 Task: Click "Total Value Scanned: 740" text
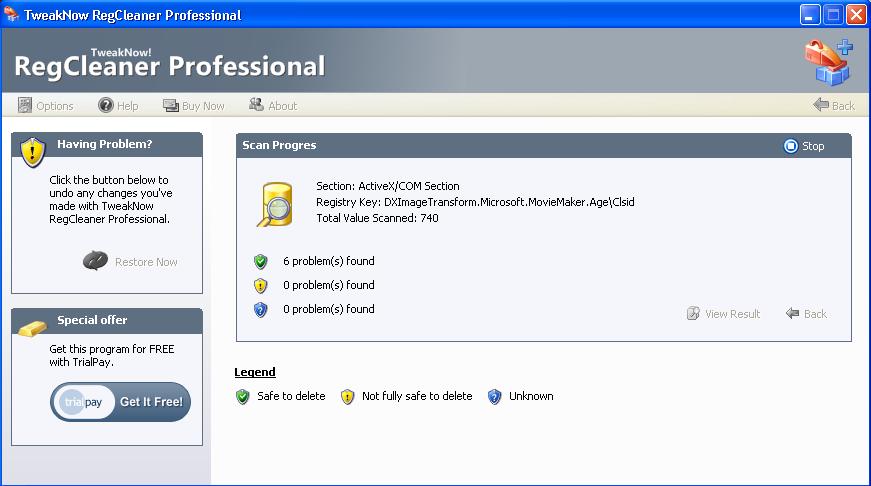coord(377,218)
